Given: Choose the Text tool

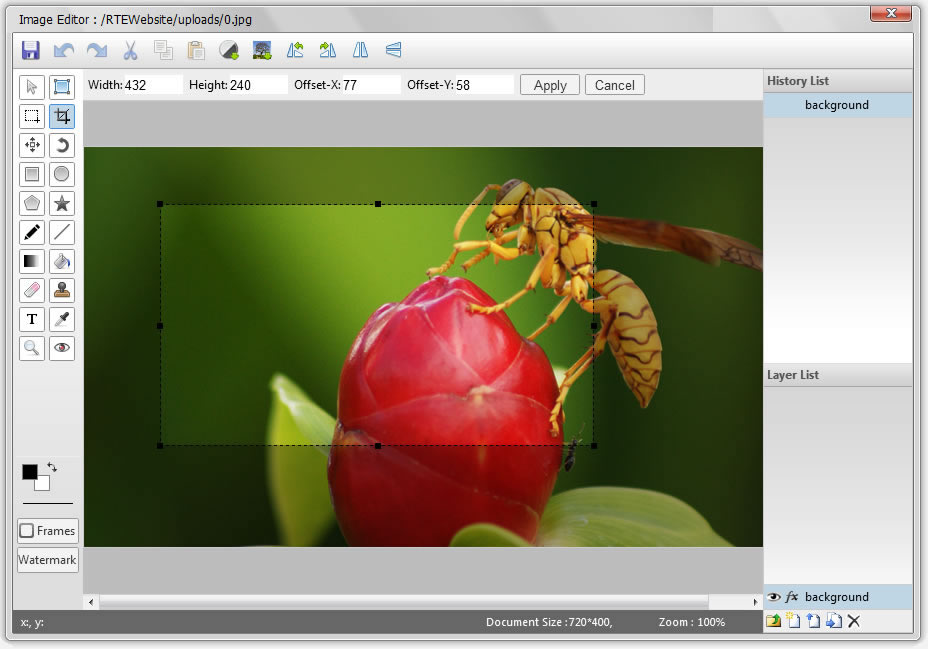Looking at the screenshot, I should tap(32, 320).
